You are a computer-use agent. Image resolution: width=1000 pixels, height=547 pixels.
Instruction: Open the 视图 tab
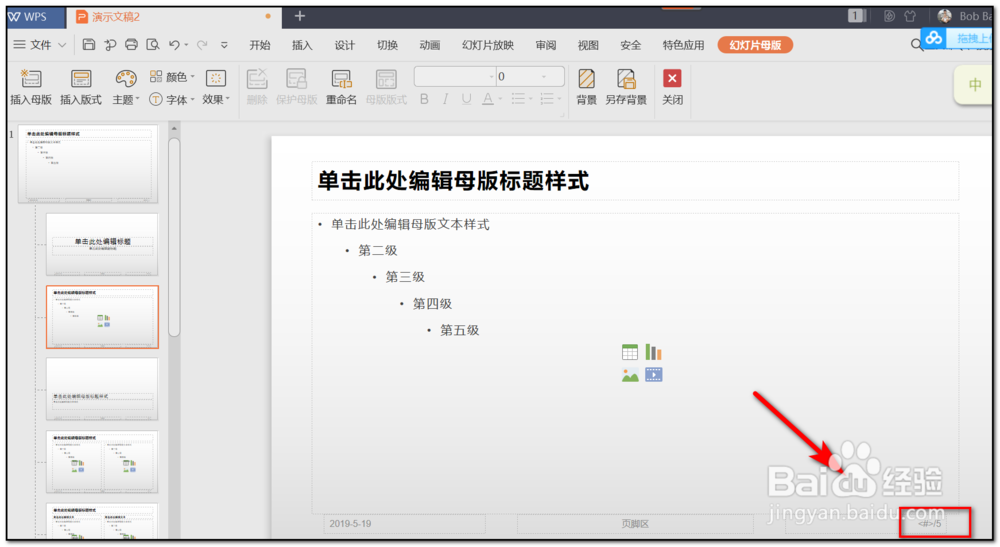tap(588, 45)
